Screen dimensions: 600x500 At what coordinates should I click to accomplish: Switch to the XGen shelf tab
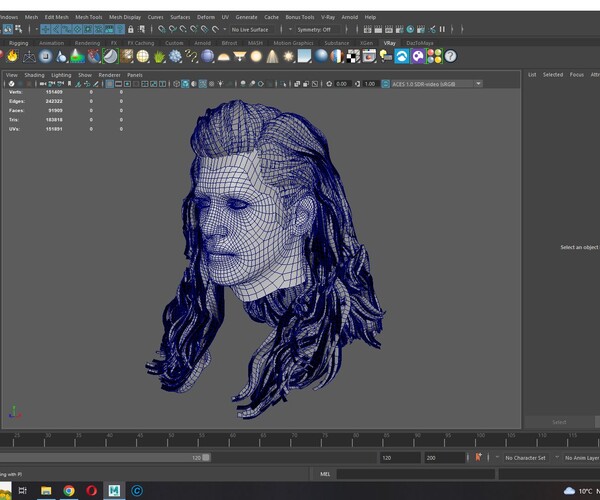(x=366, y=43)
